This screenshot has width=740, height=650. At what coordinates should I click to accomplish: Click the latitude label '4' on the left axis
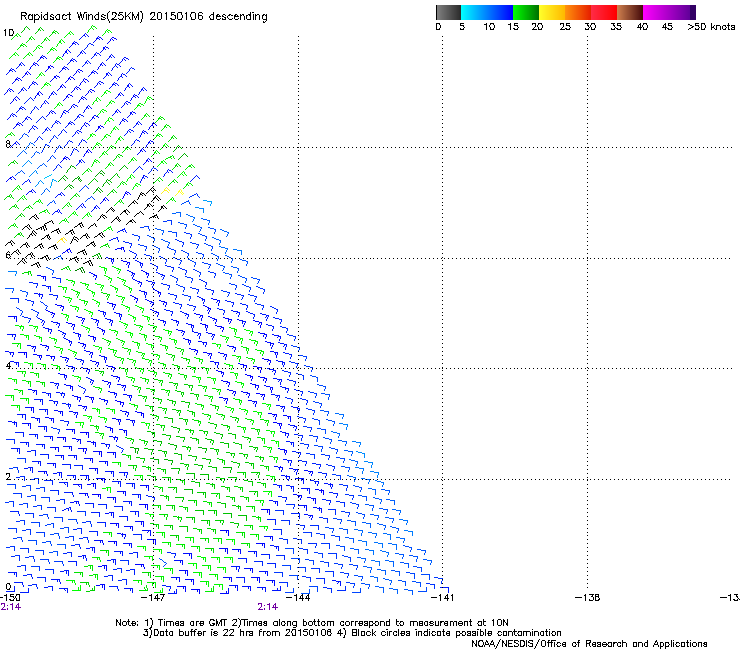(x=8, y=365)
